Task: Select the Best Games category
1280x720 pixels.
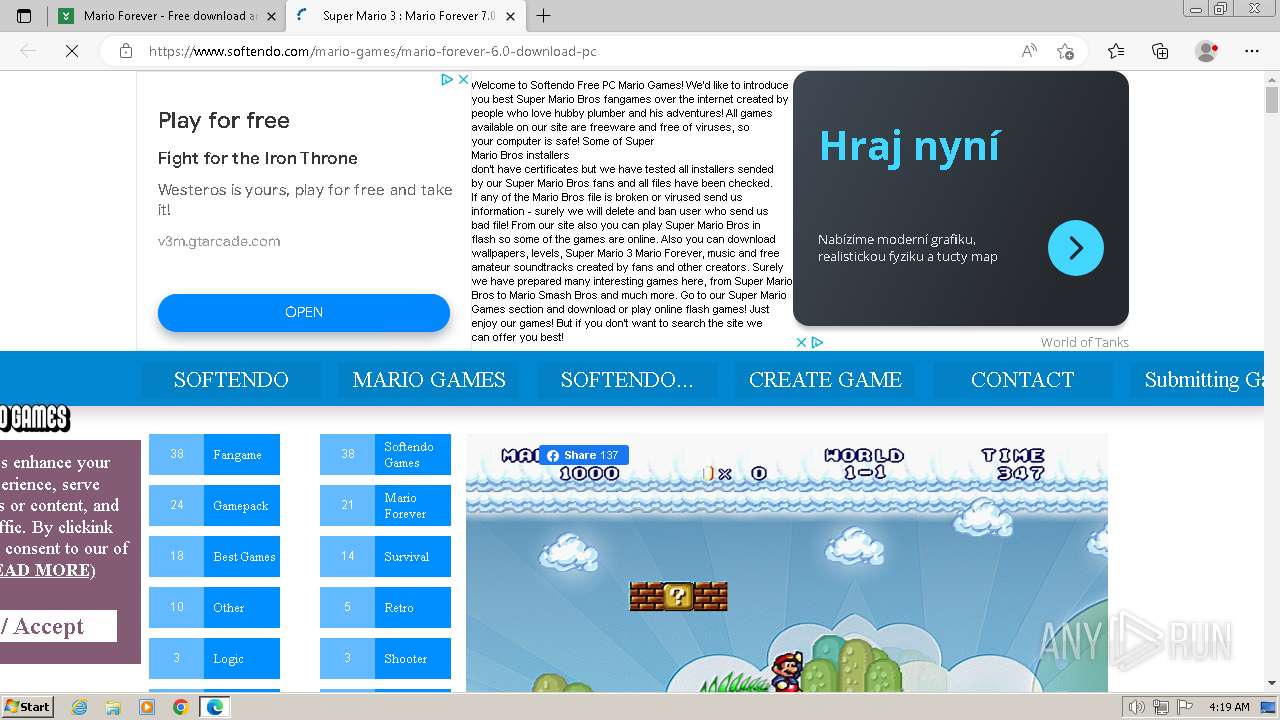Action: click(x=214, y=556)
